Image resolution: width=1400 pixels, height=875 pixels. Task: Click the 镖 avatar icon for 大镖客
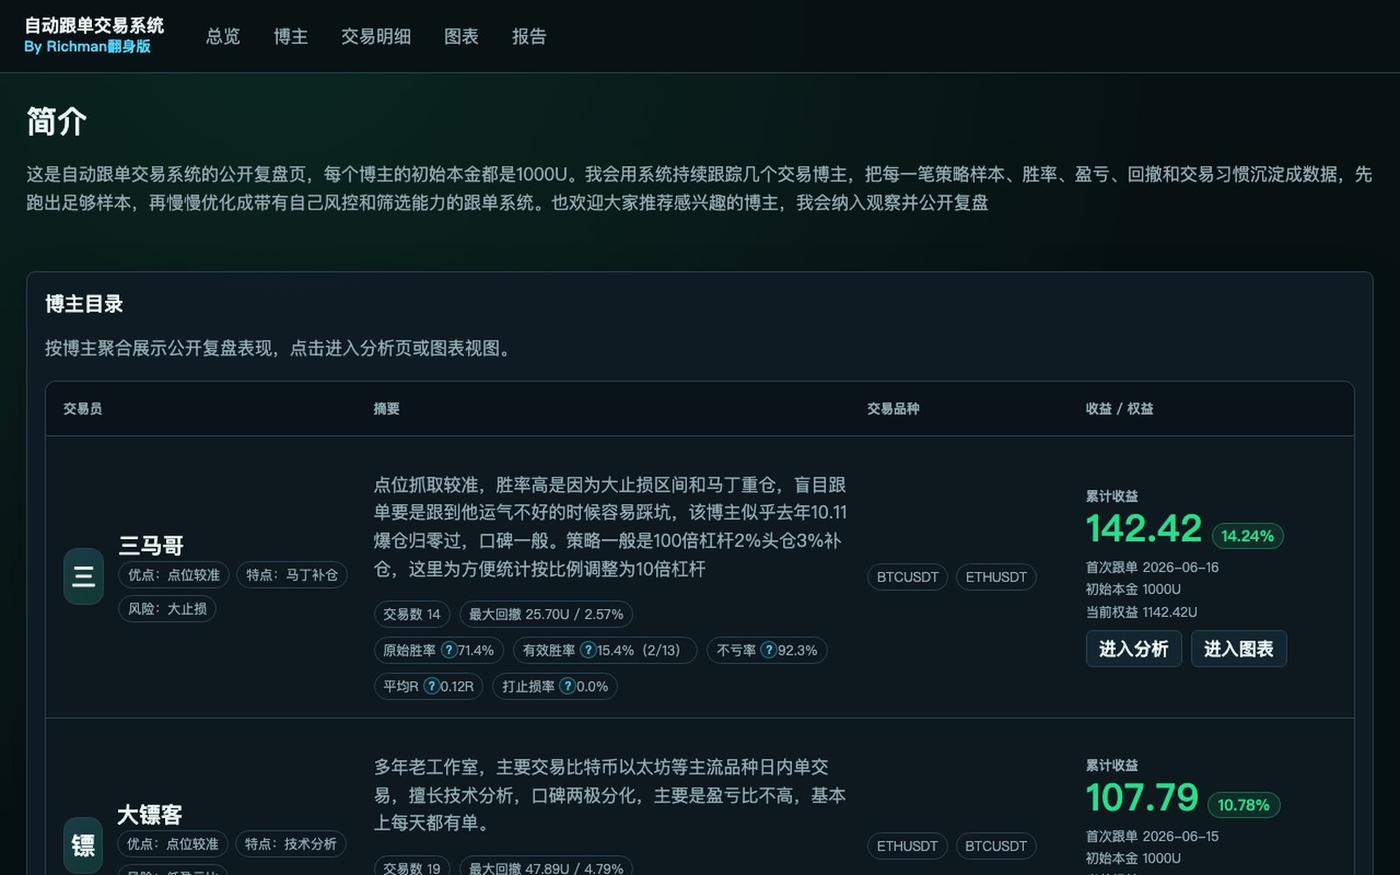[x=84, y=845]
